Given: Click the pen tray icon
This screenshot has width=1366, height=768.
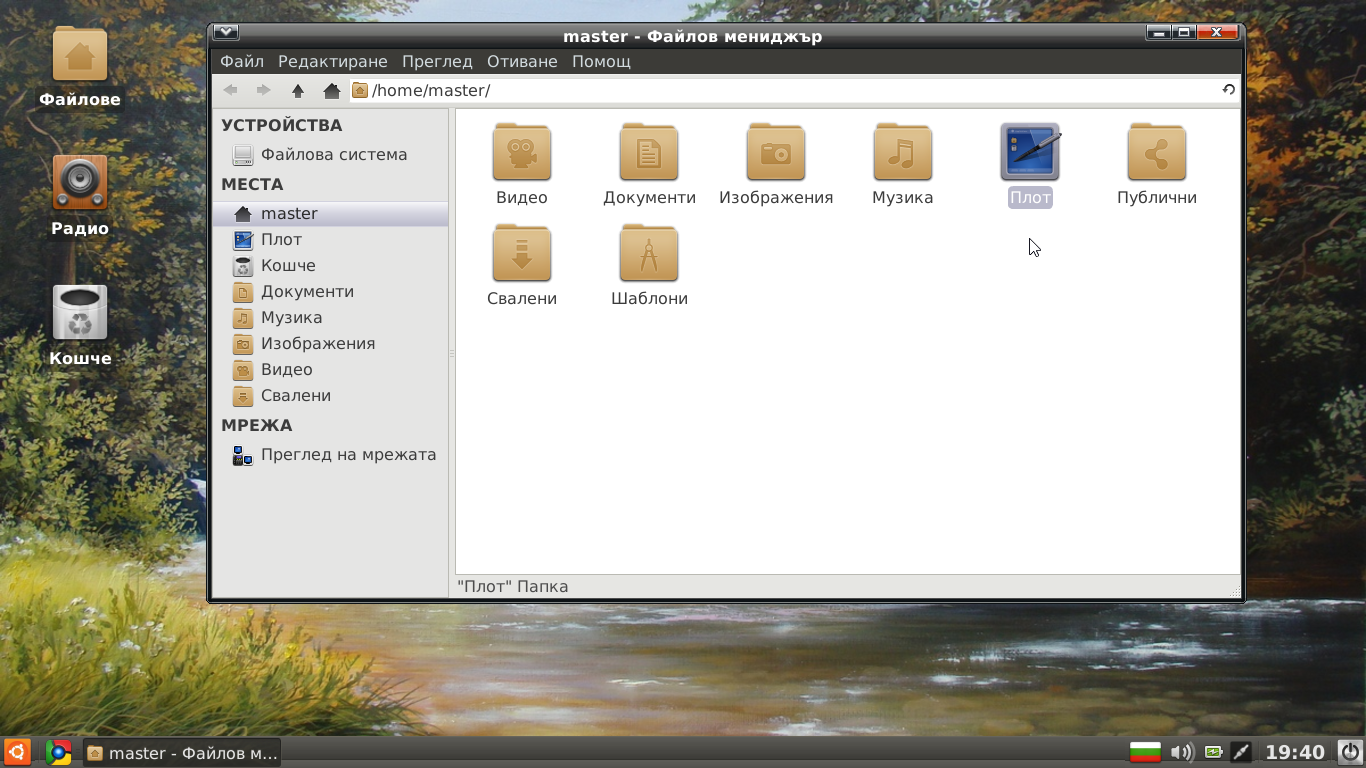Looking at the screenshot, I should coord(1241,753).
